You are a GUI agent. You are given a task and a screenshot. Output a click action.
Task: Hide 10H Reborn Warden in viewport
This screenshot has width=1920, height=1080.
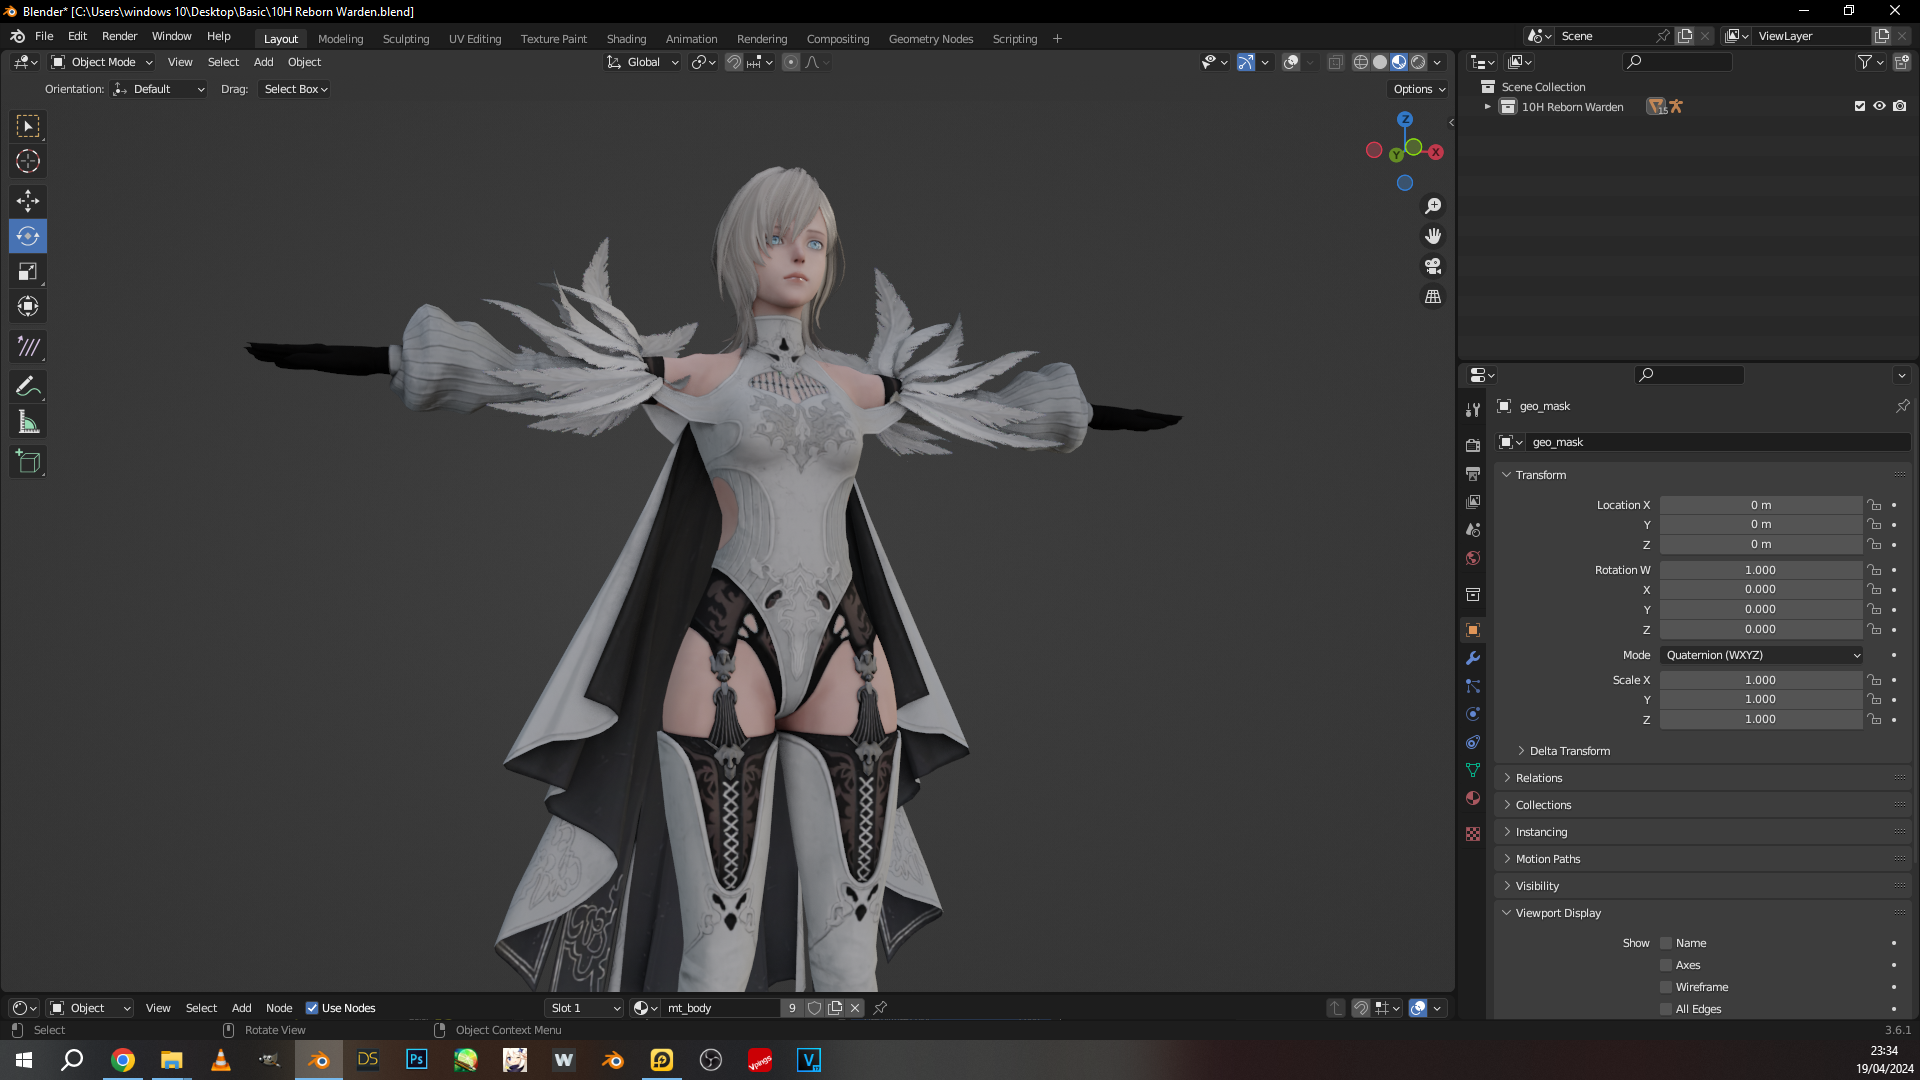pos(1880,106)
